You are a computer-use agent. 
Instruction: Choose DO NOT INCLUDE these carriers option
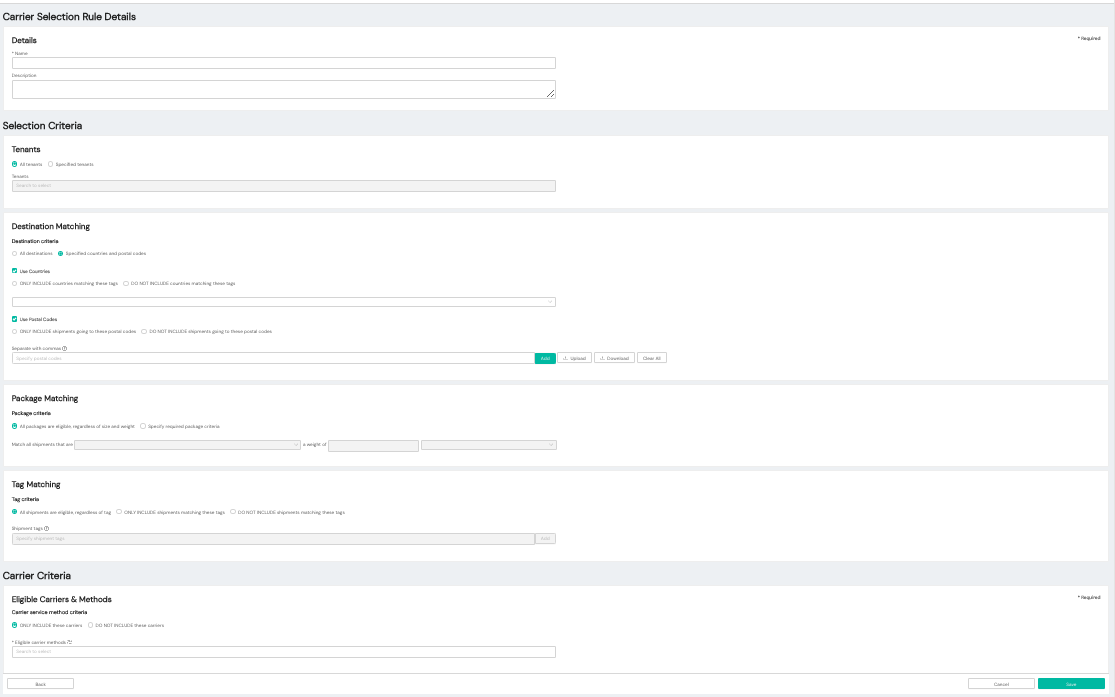tap(90, 625)
